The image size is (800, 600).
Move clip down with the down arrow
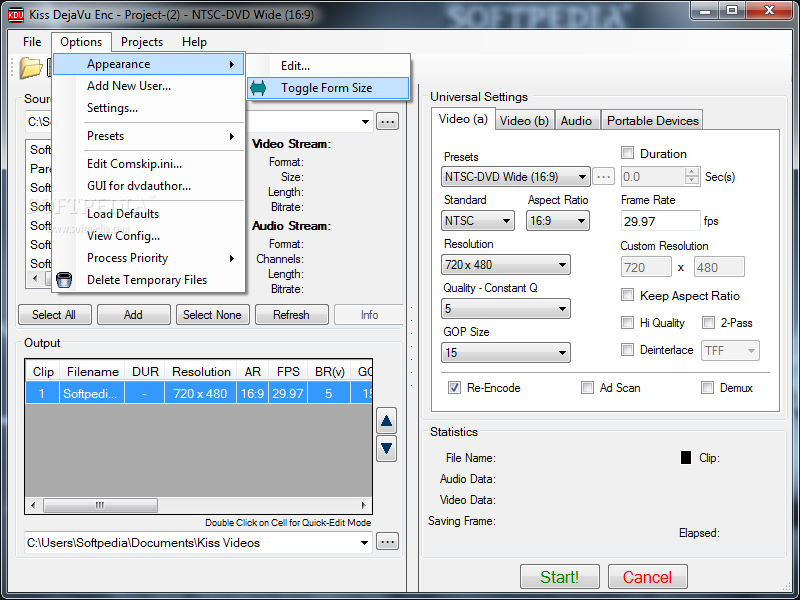tap(386, 448)
